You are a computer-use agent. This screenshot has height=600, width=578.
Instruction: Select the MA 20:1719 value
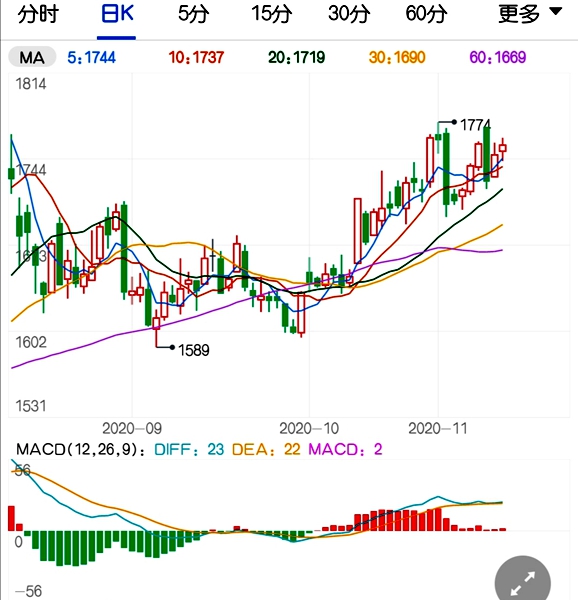click(x=296, y=58)
